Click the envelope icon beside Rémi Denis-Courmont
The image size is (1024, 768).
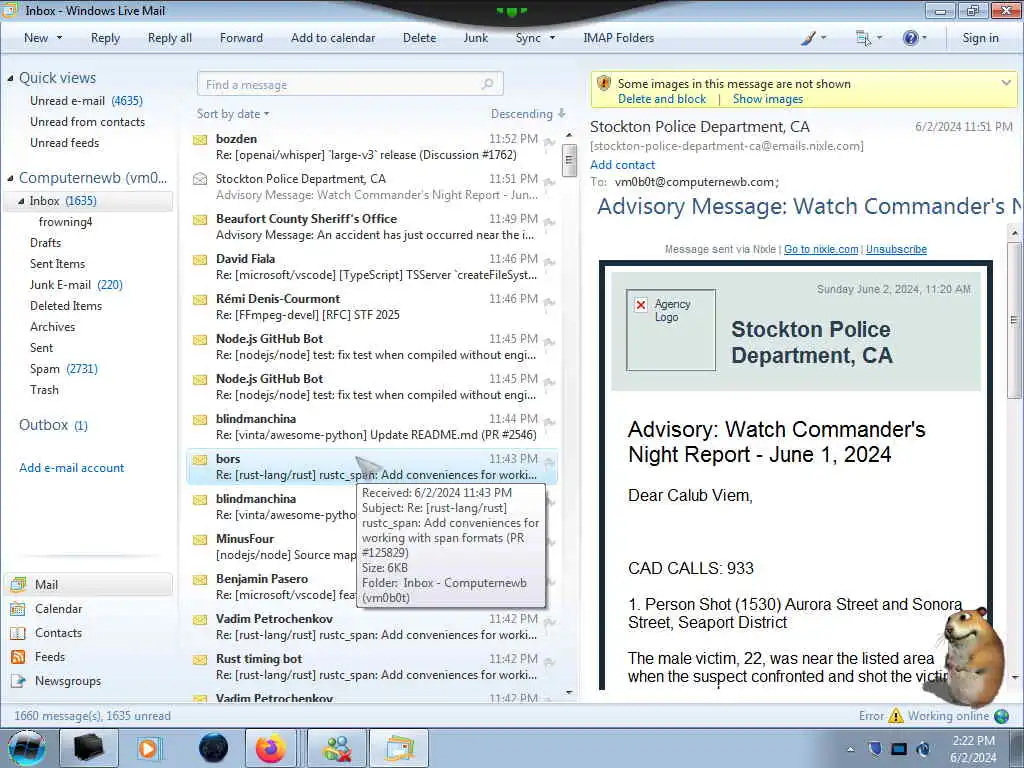click(200, 300)
